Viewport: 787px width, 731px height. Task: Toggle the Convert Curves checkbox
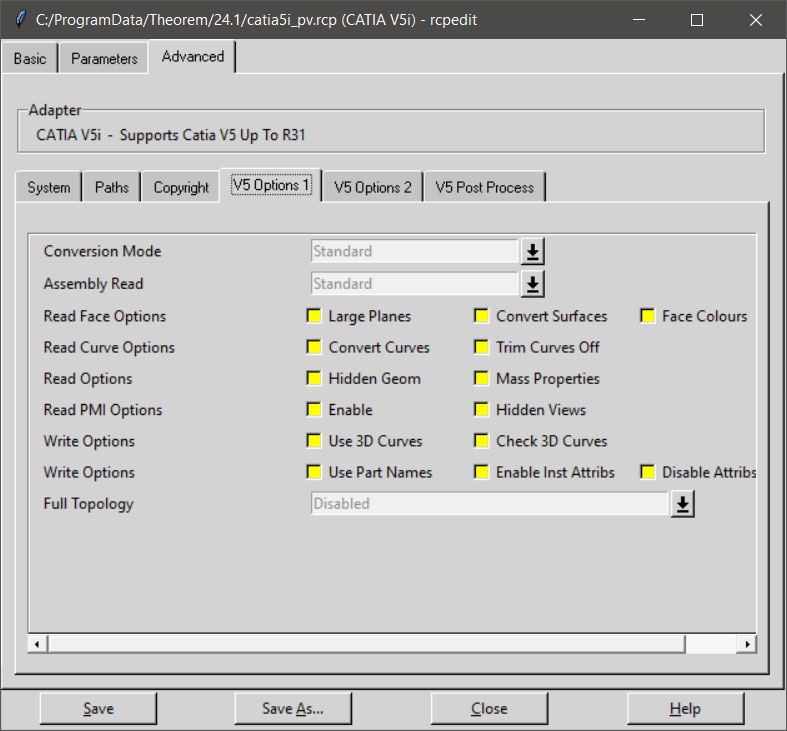coord(314,347)
